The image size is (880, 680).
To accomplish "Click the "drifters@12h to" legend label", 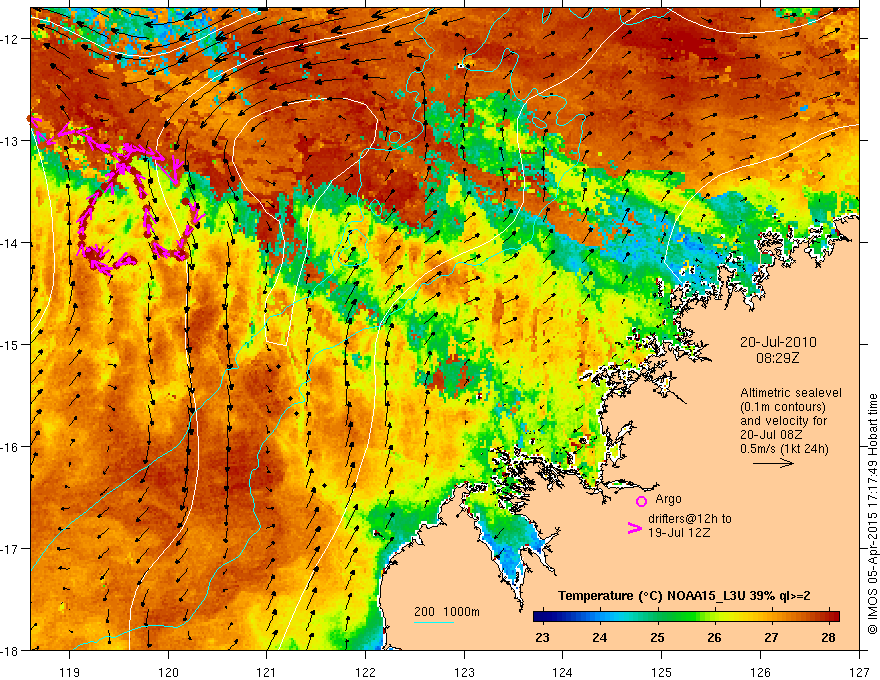I will click(690, 519).
